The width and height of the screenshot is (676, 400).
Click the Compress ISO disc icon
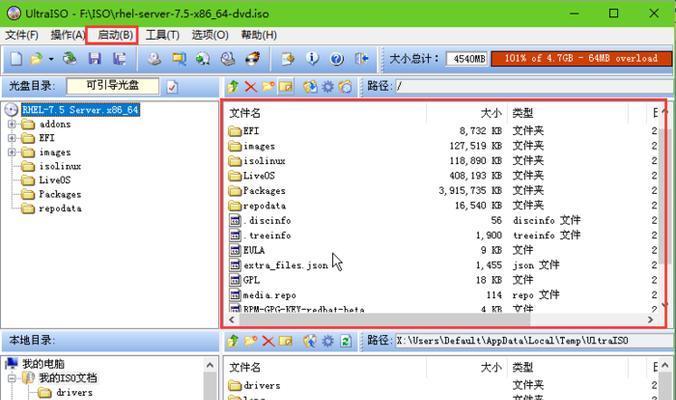[203, 59]
